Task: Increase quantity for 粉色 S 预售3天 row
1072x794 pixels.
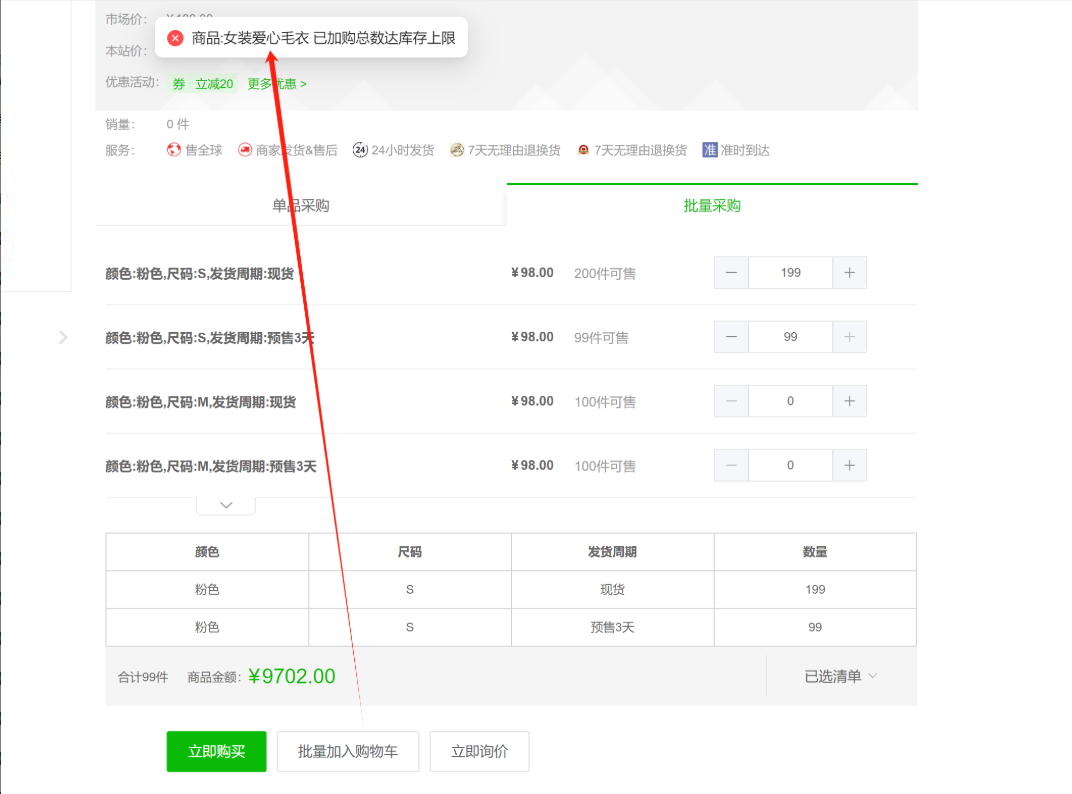Action: [849, 337]
